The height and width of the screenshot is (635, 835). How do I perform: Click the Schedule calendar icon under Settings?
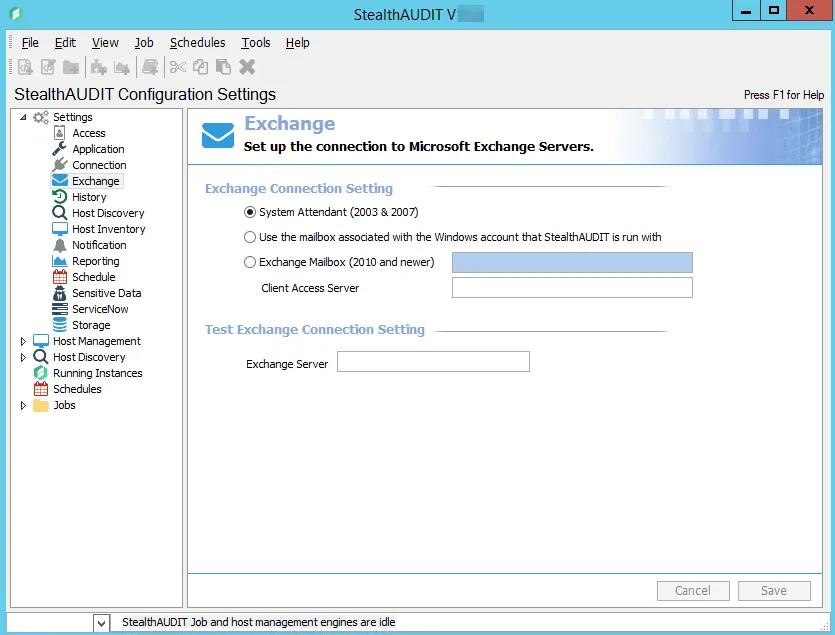coord(60,277)
